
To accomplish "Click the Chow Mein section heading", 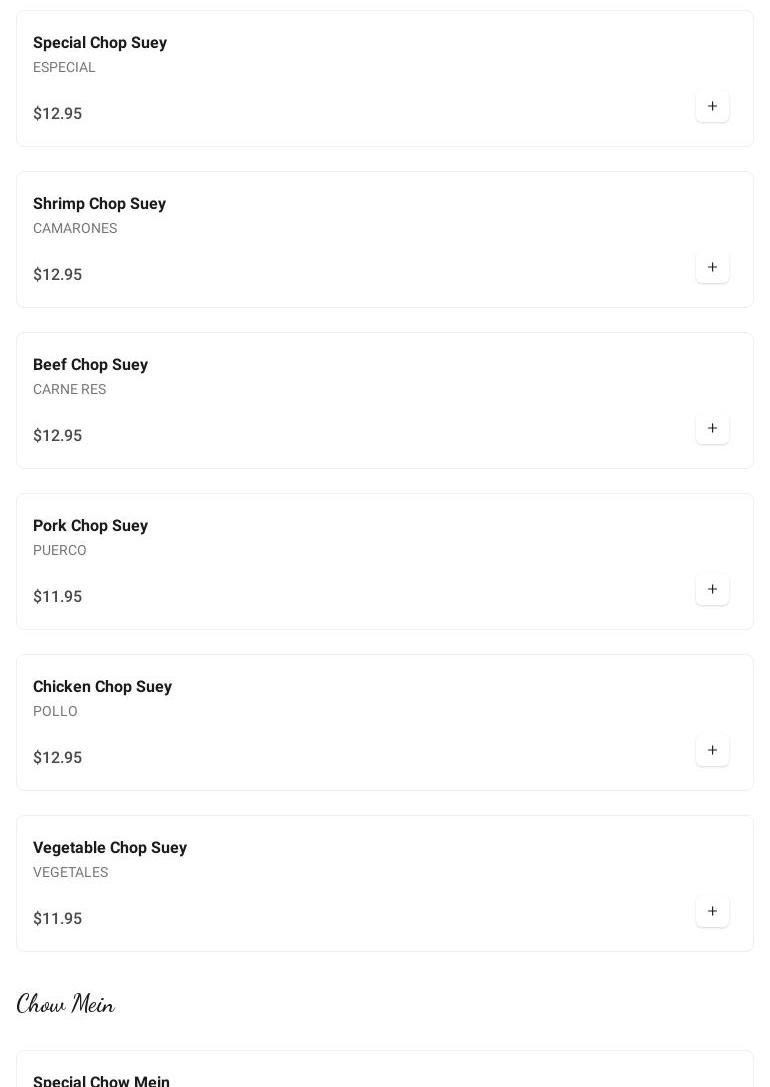I will point(66,1004).
